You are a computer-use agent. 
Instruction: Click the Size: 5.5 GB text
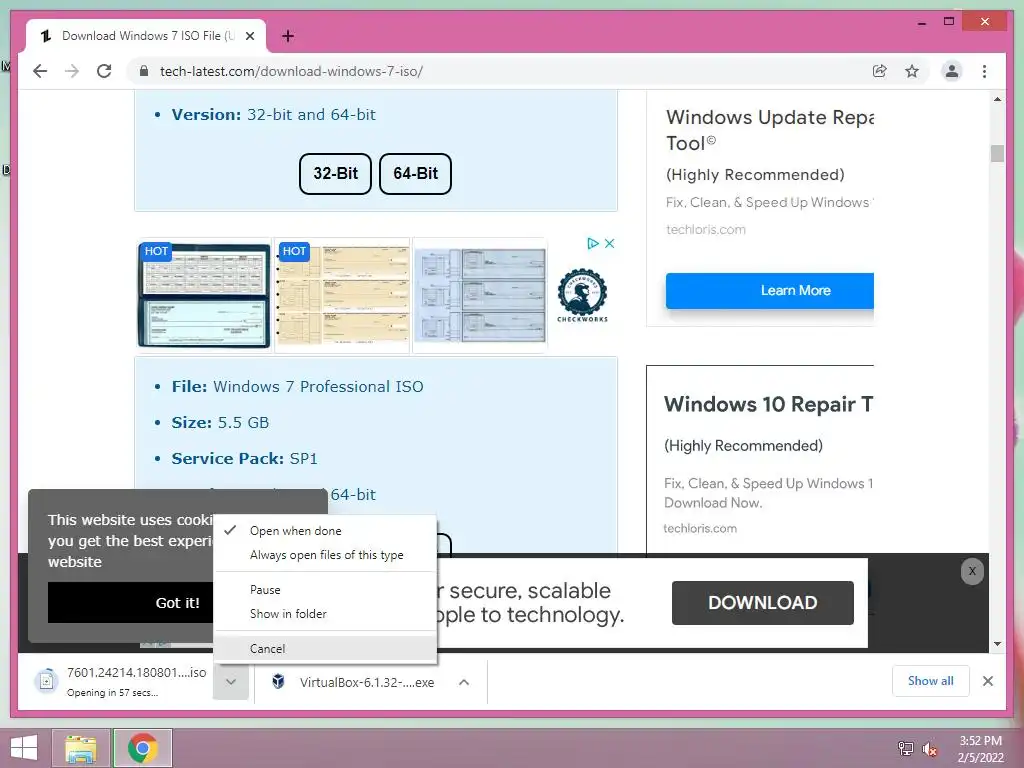coord(220,423)
